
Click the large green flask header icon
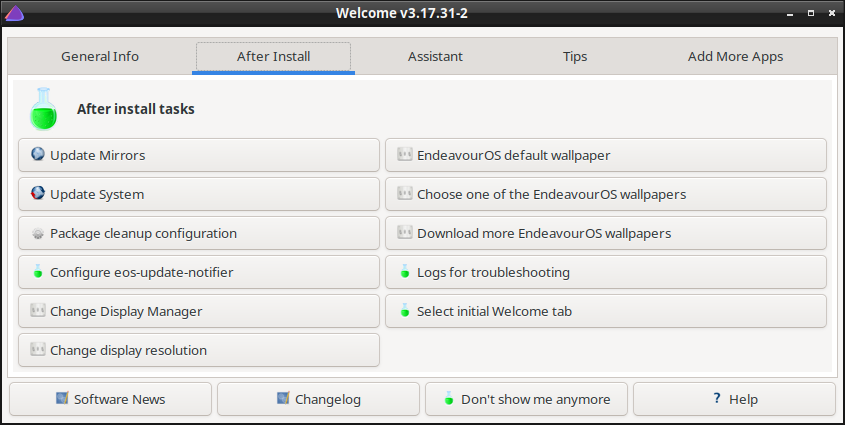pos(43,109)
